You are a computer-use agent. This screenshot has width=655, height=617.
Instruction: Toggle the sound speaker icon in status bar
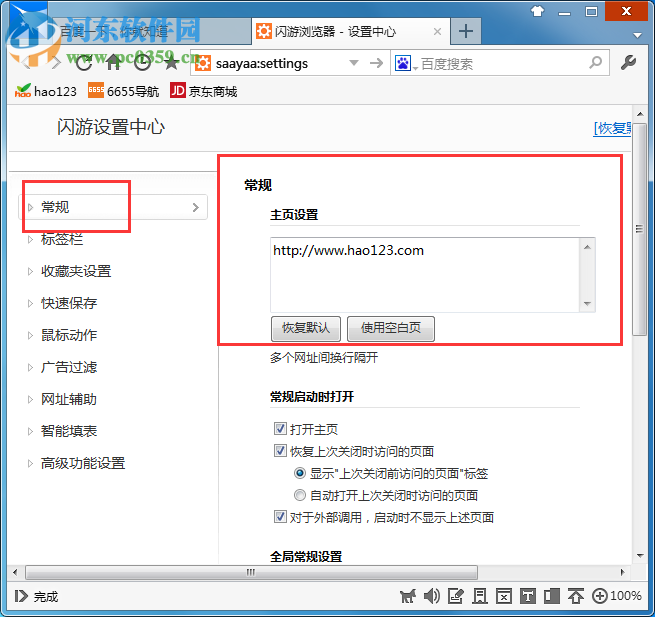(x=432, y=596)
